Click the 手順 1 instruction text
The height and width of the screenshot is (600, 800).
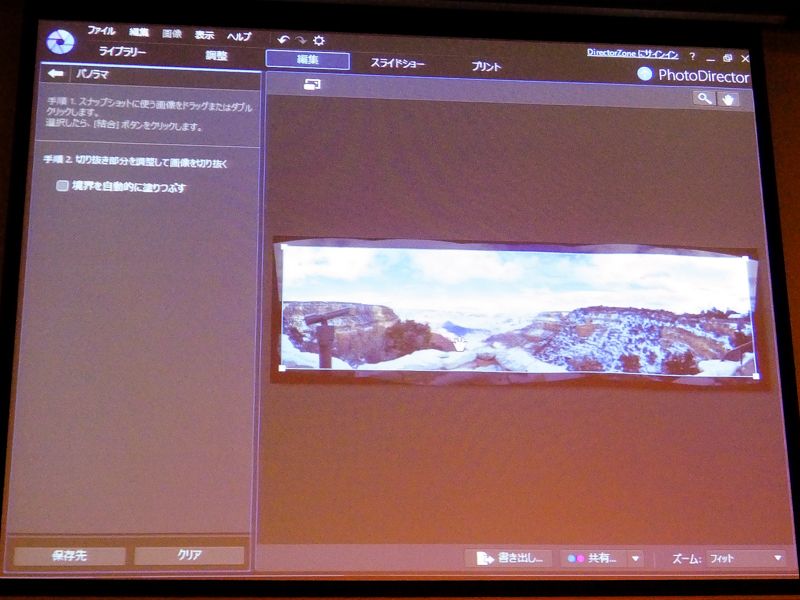(149, 115)
